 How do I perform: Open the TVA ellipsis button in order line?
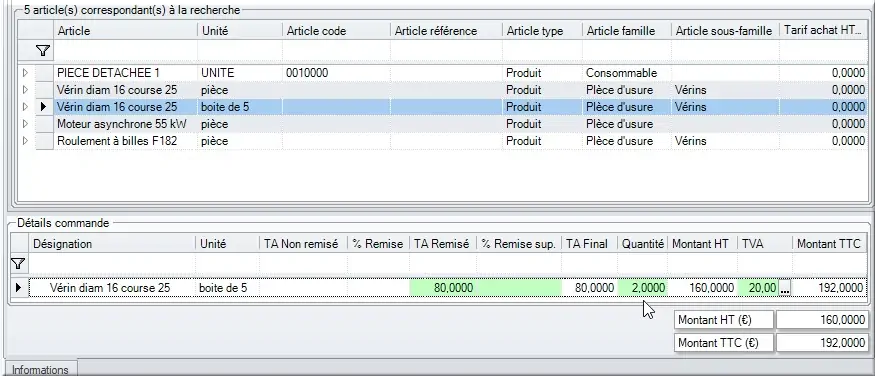click(x=785, y=288)
